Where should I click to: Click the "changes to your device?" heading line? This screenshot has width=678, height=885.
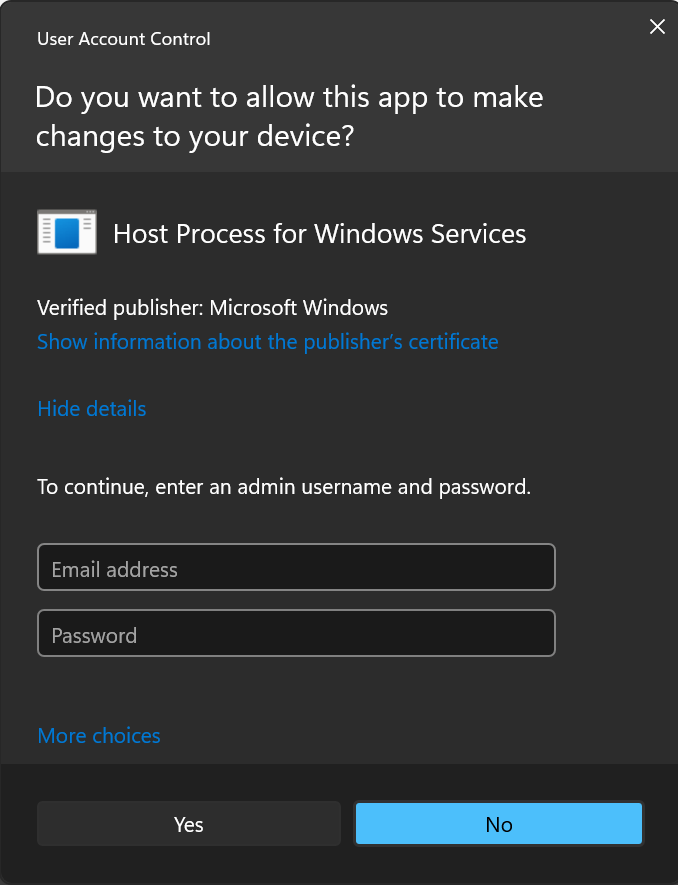tap(195, 136)
